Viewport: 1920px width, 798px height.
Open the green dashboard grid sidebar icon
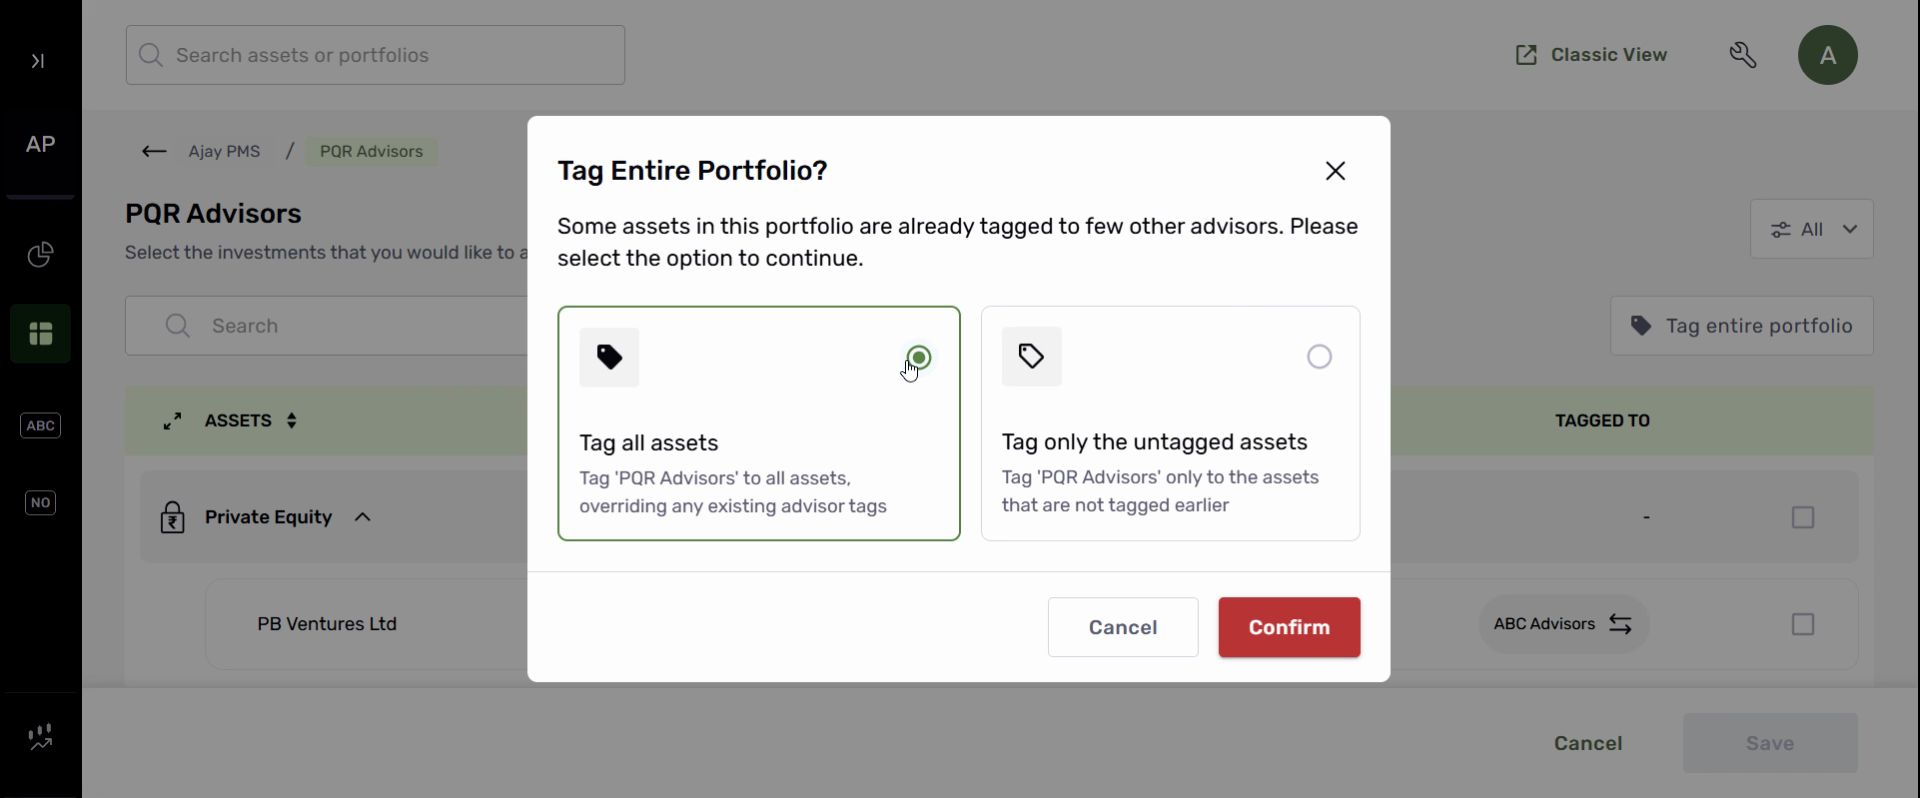click(40, 333)
